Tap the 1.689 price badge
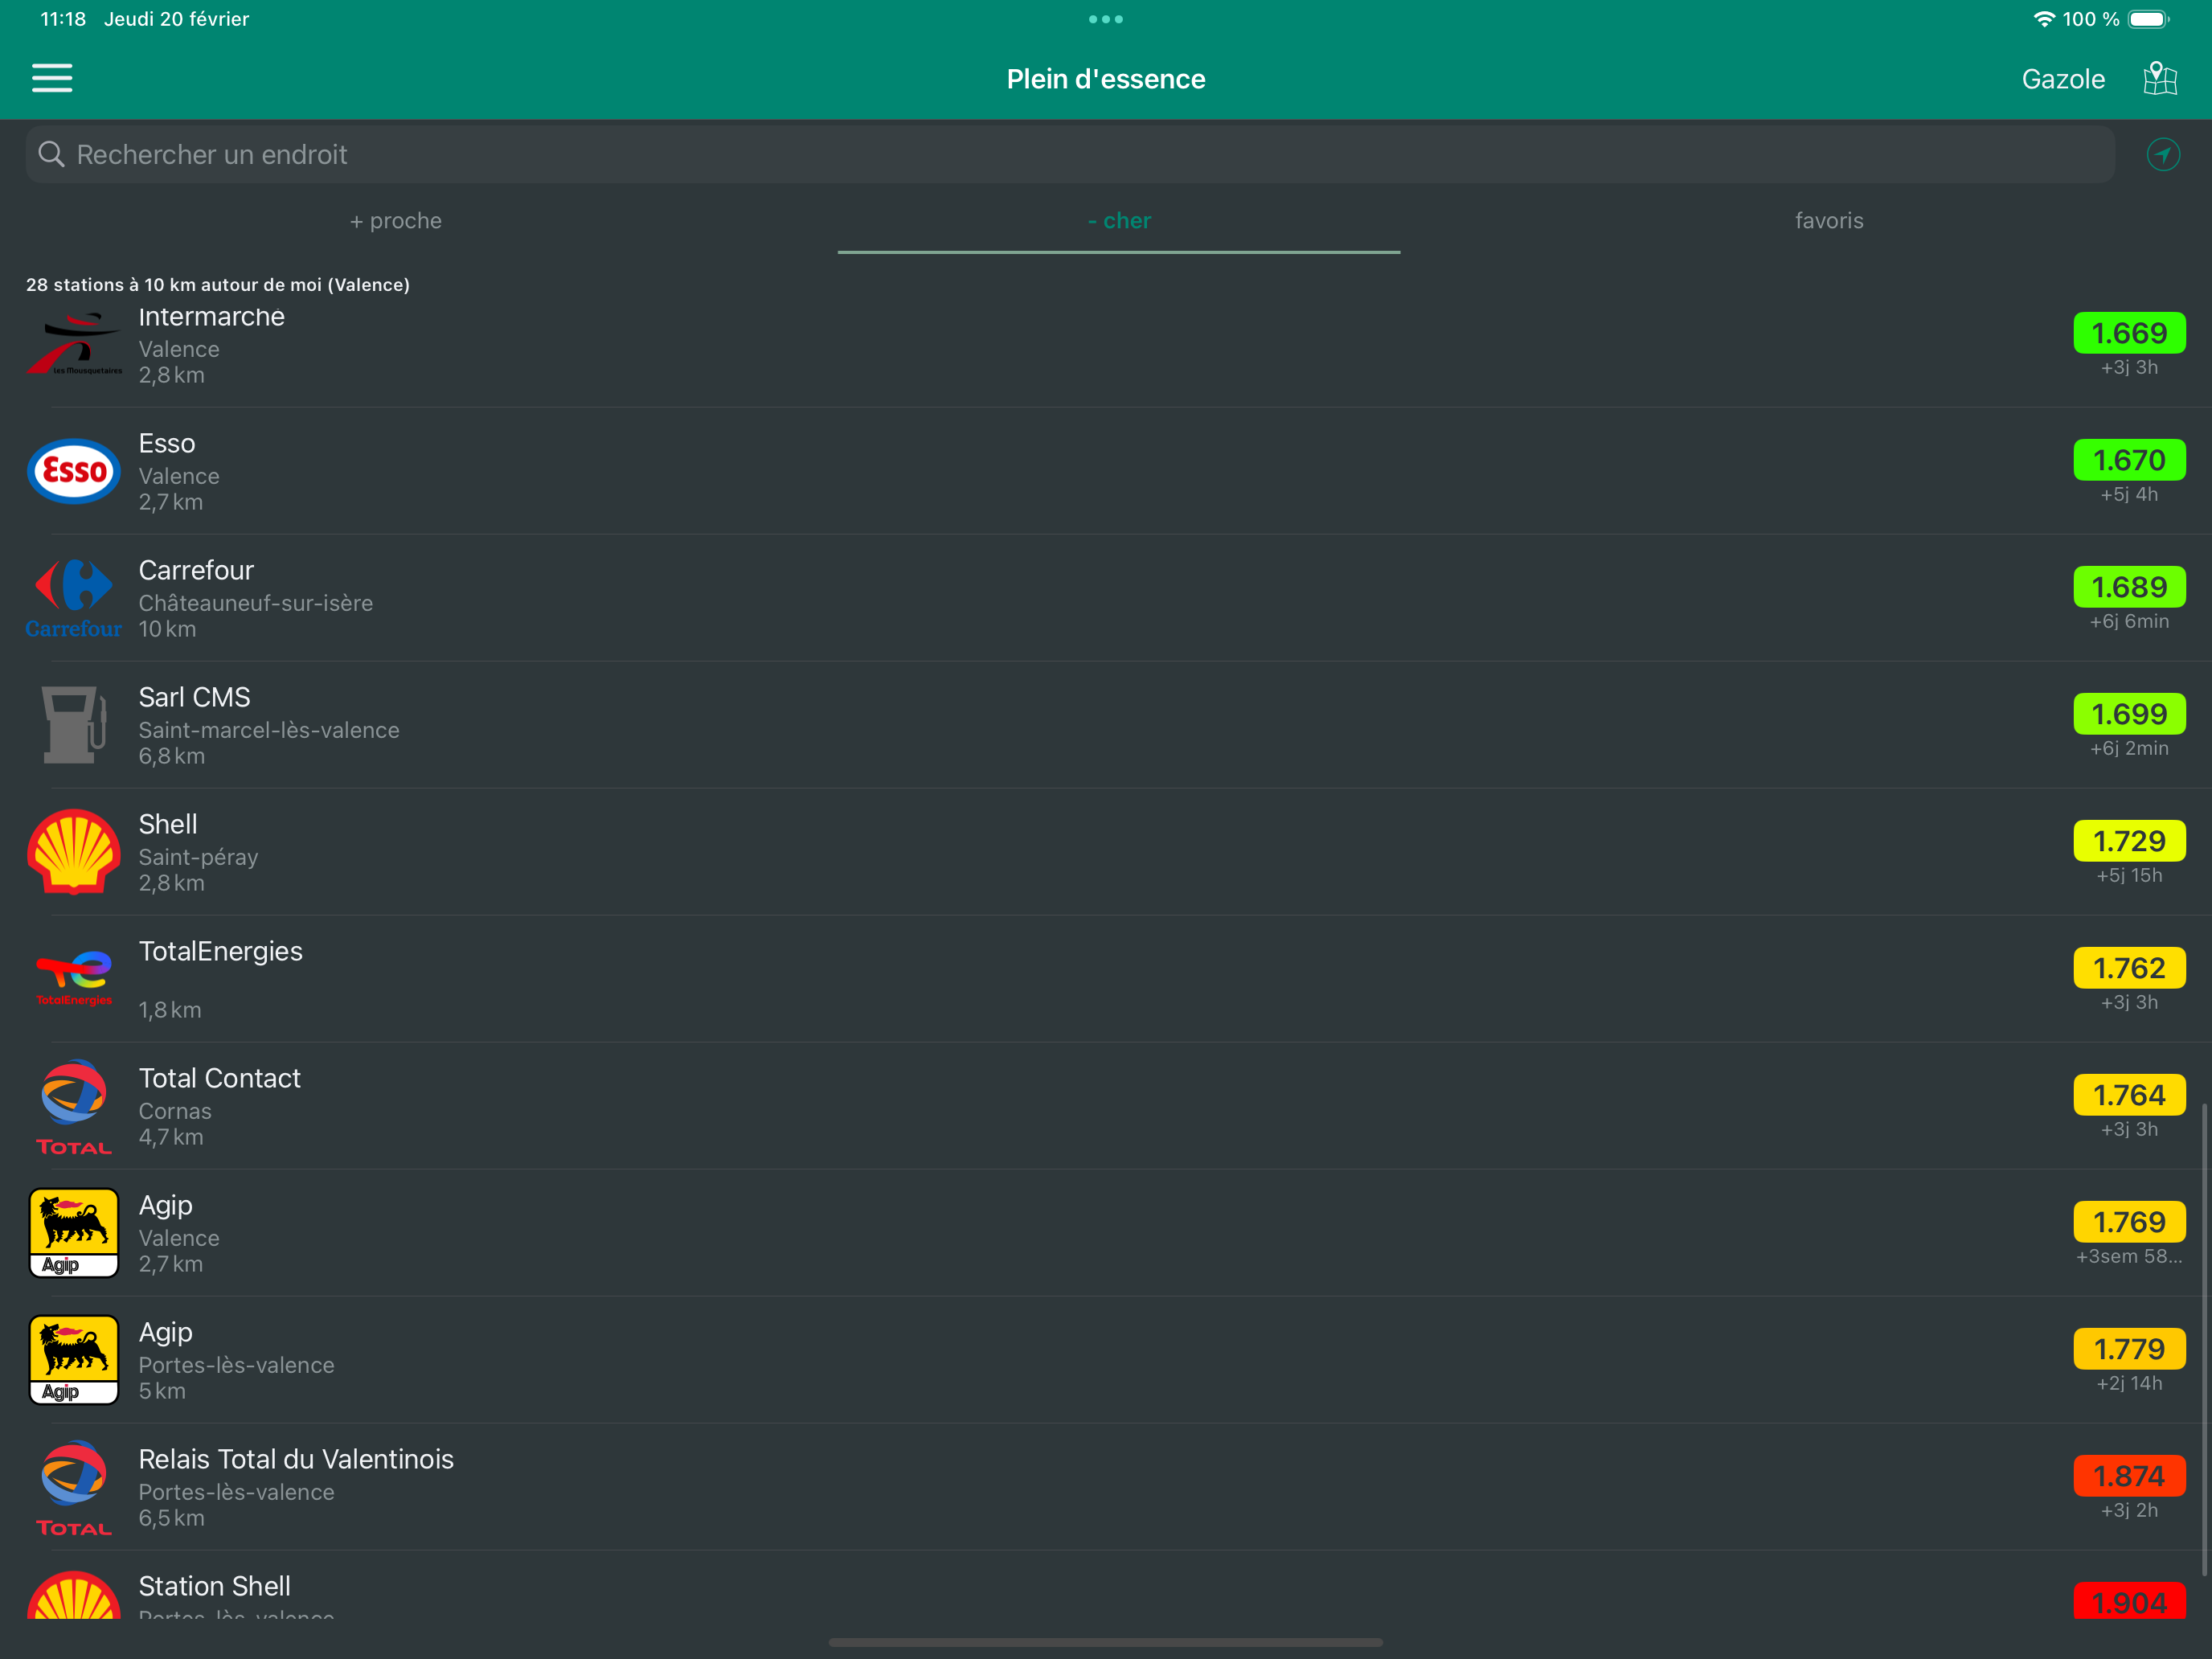This screenshot has width=2212, height=1659. [2129, 587]
